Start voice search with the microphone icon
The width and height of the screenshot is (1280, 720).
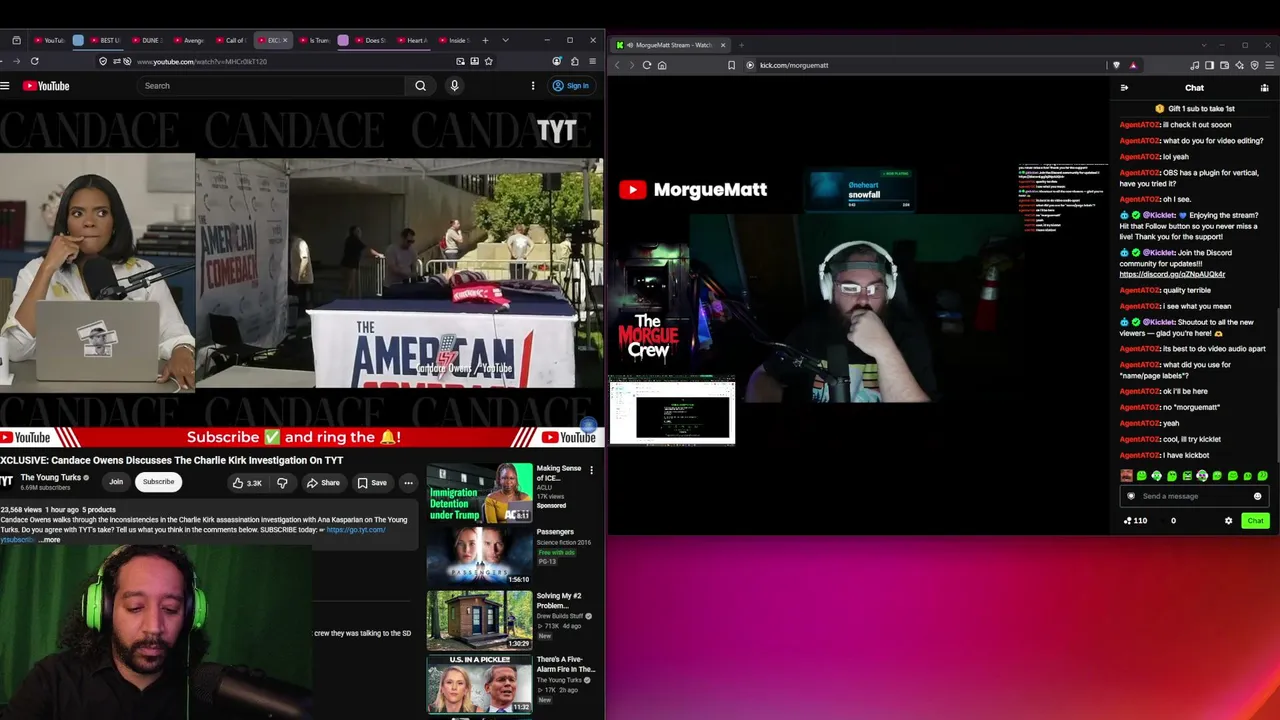coord(454,86)
